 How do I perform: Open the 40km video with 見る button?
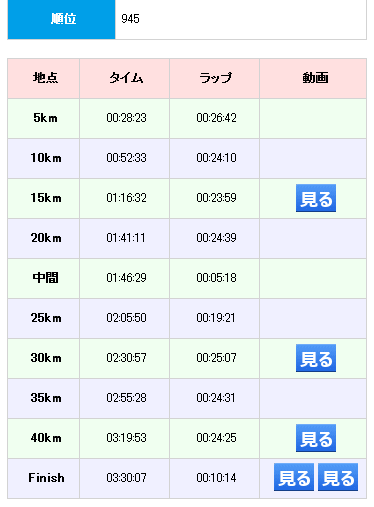click(316, 438)
